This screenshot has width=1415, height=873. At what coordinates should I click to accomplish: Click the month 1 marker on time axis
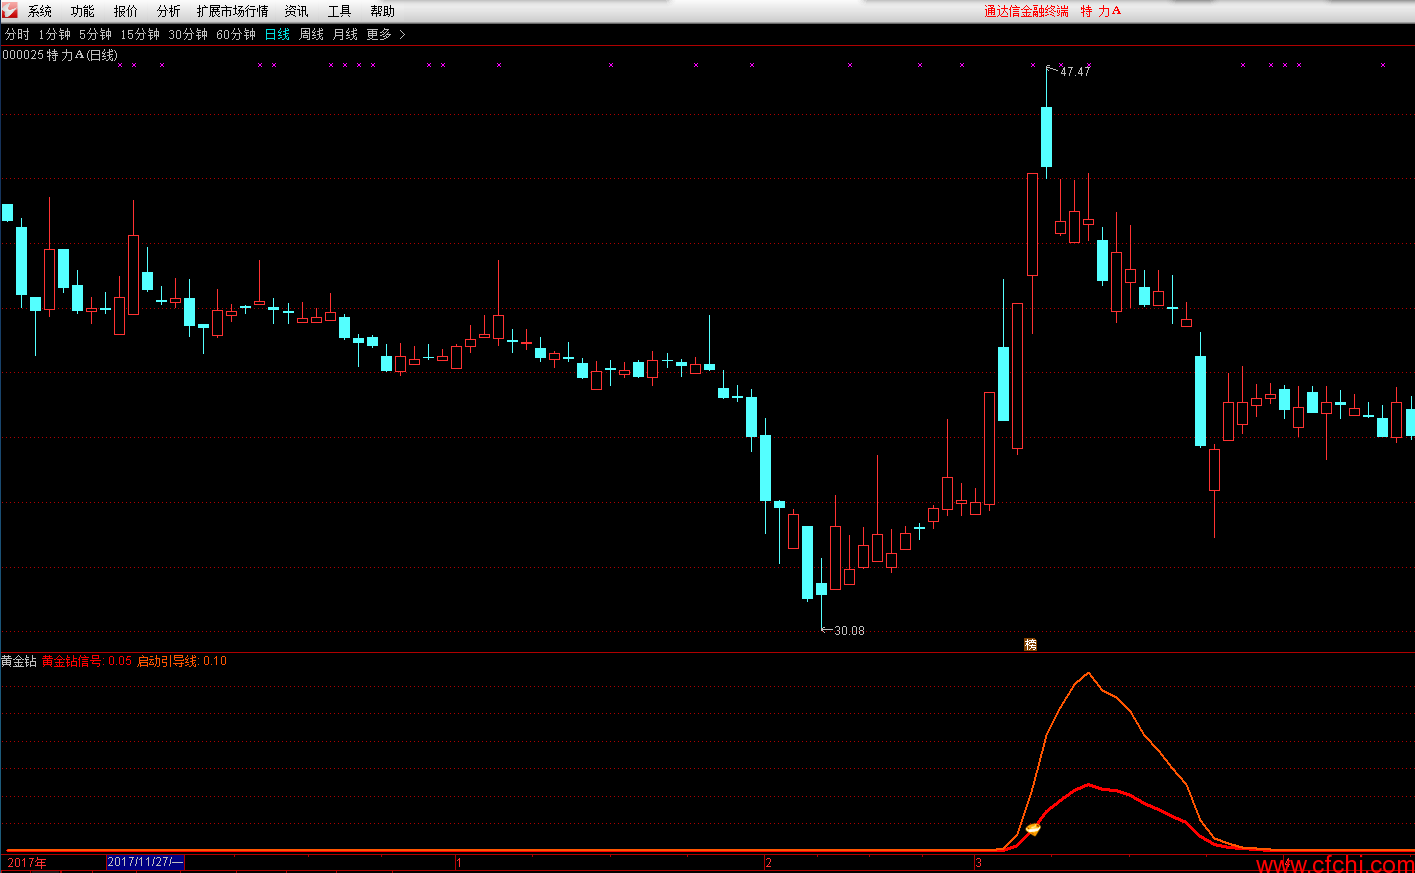(459, 862)
